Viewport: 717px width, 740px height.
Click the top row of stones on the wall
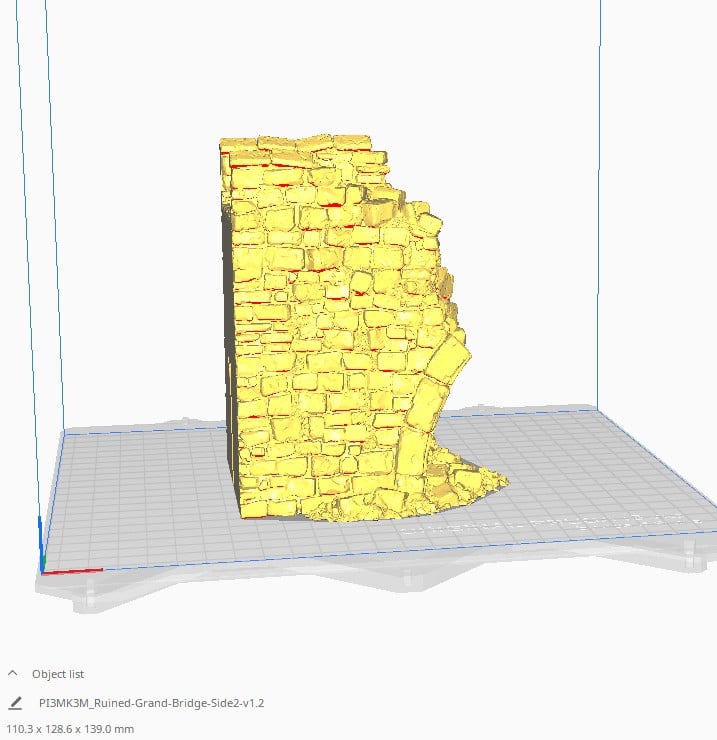[300, 150]
